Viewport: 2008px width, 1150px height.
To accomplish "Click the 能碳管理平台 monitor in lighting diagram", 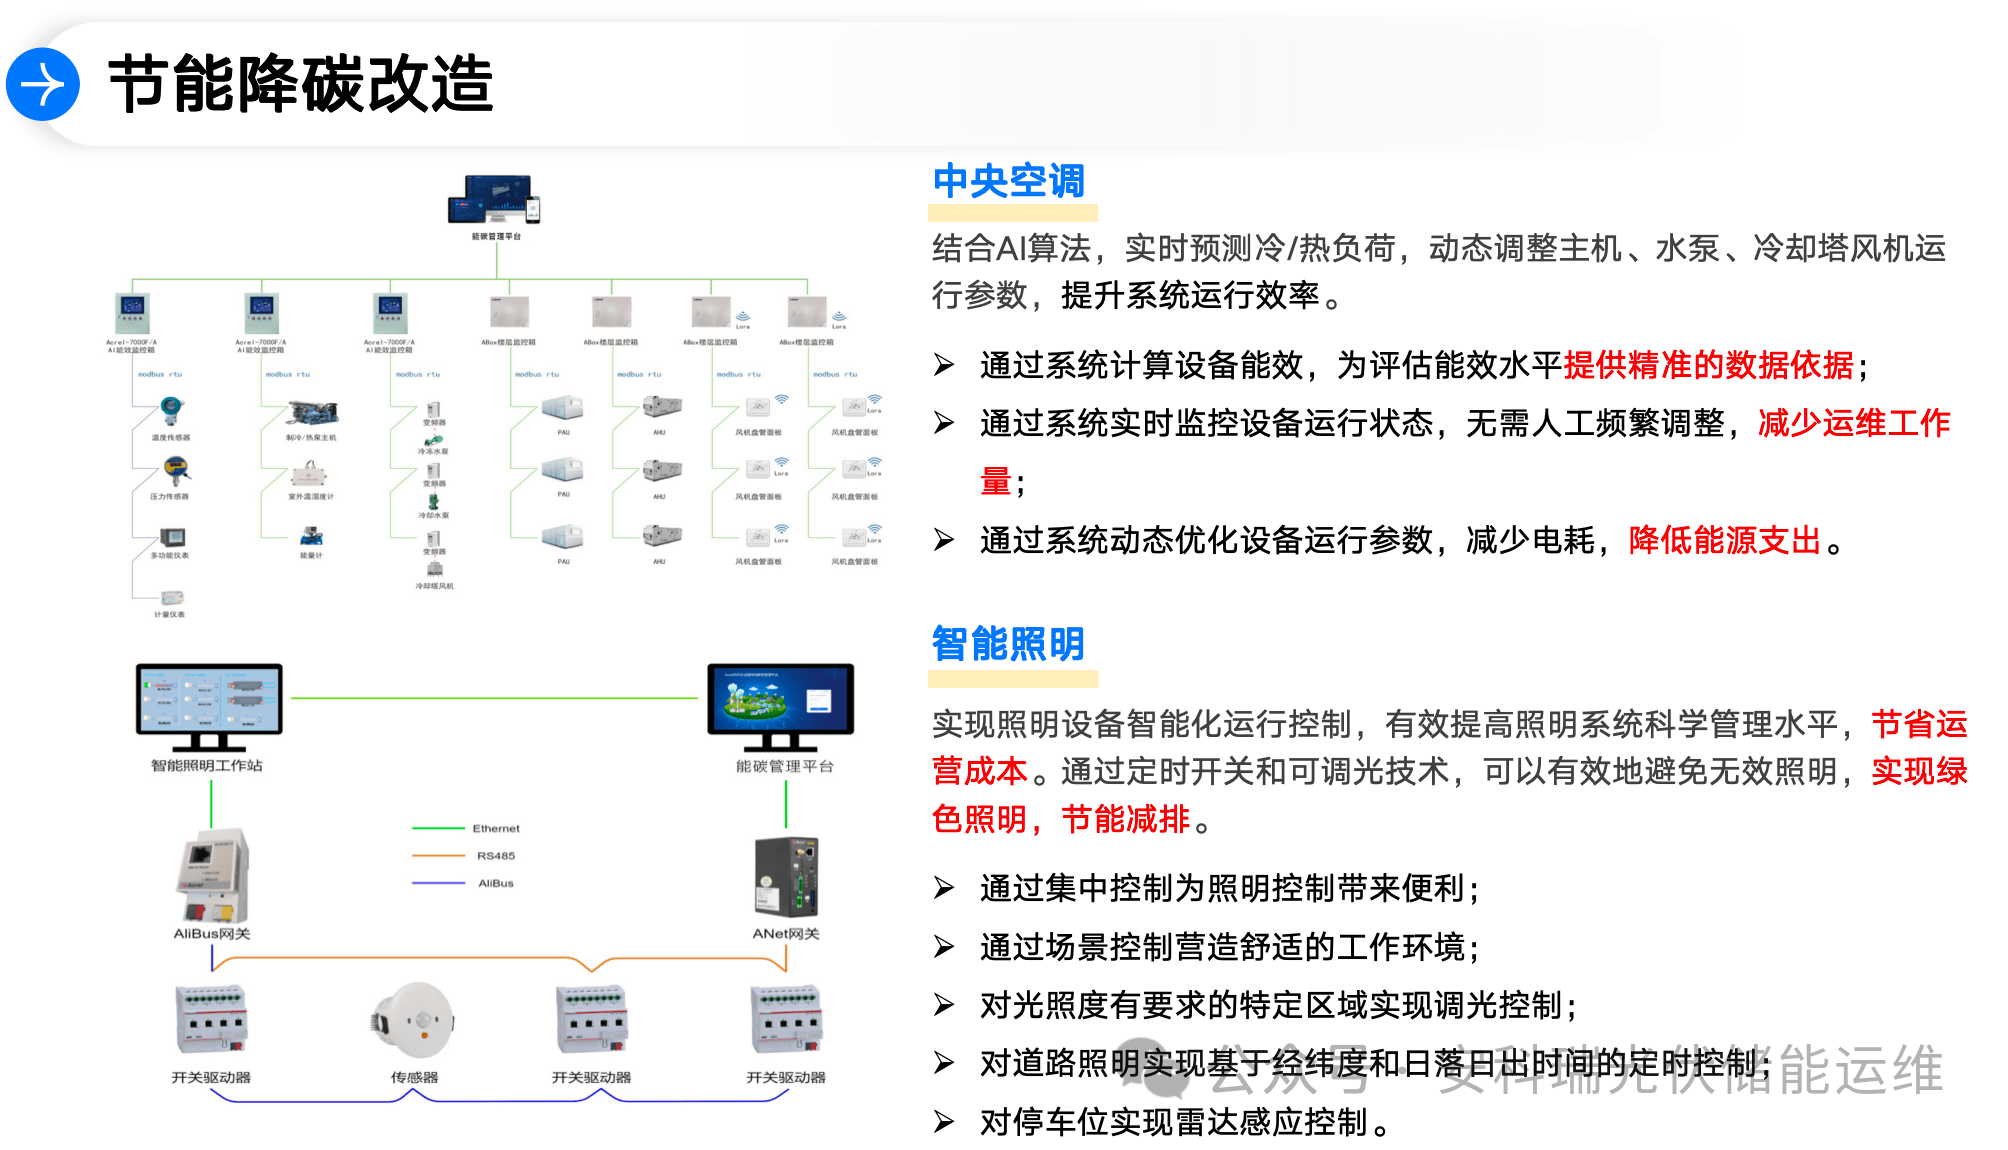I will [780, 699].
